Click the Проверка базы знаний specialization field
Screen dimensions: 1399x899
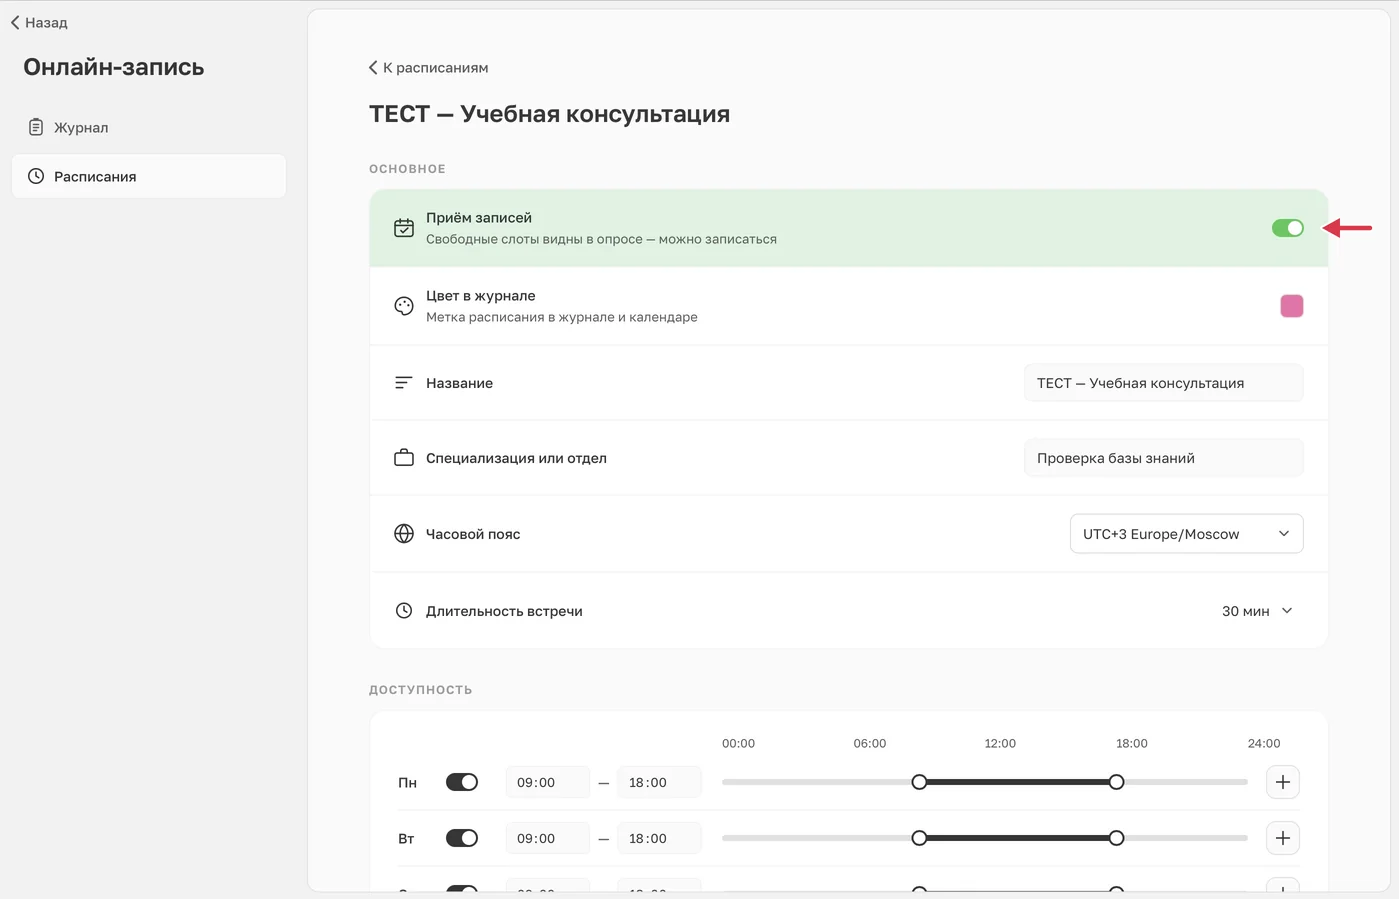pos(1163,458)
